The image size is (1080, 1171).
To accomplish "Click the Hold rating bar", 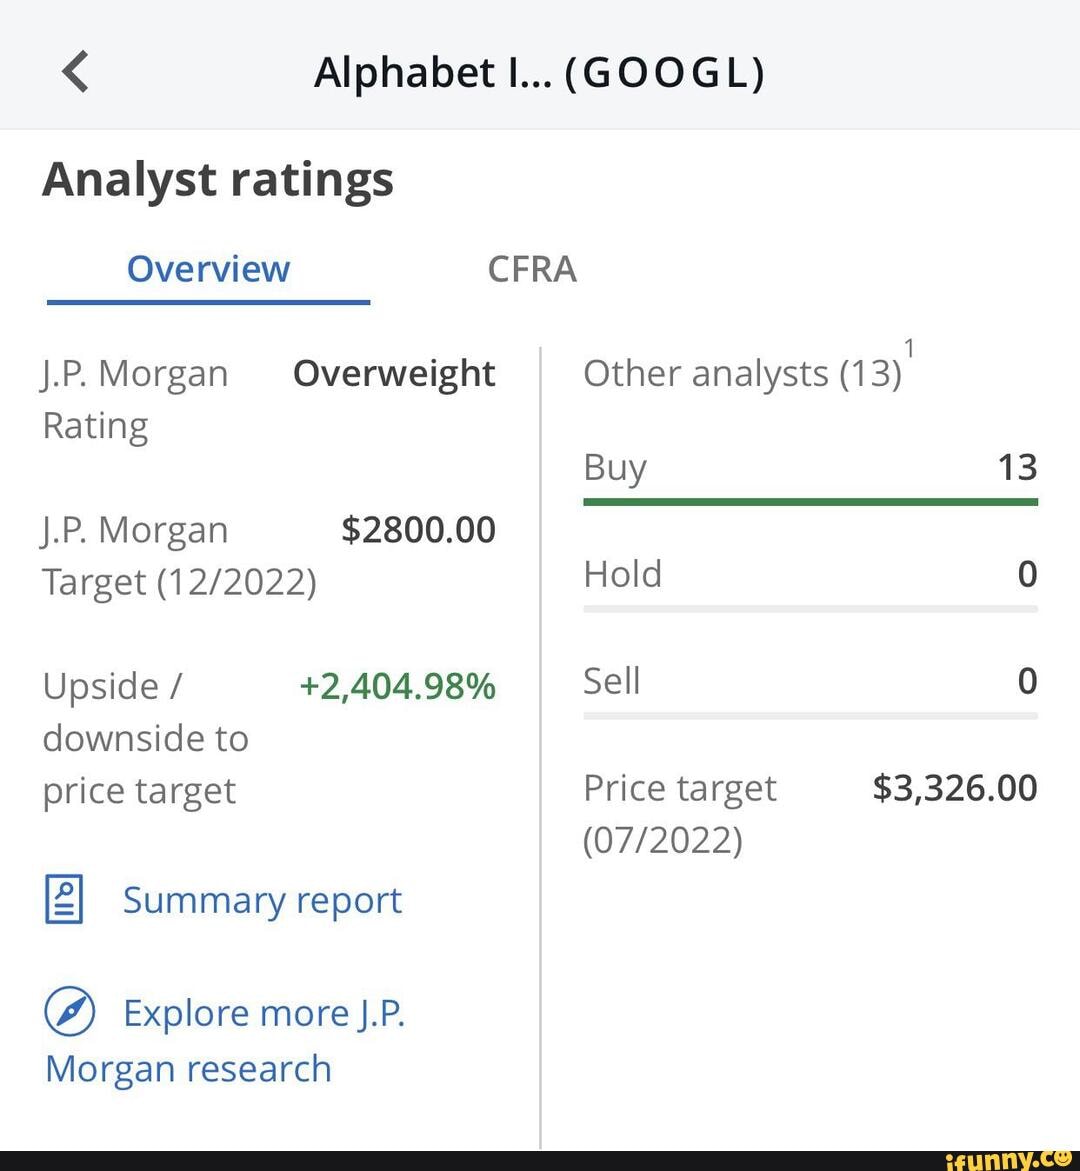I will pyautogui.click(x=810, y=608).
